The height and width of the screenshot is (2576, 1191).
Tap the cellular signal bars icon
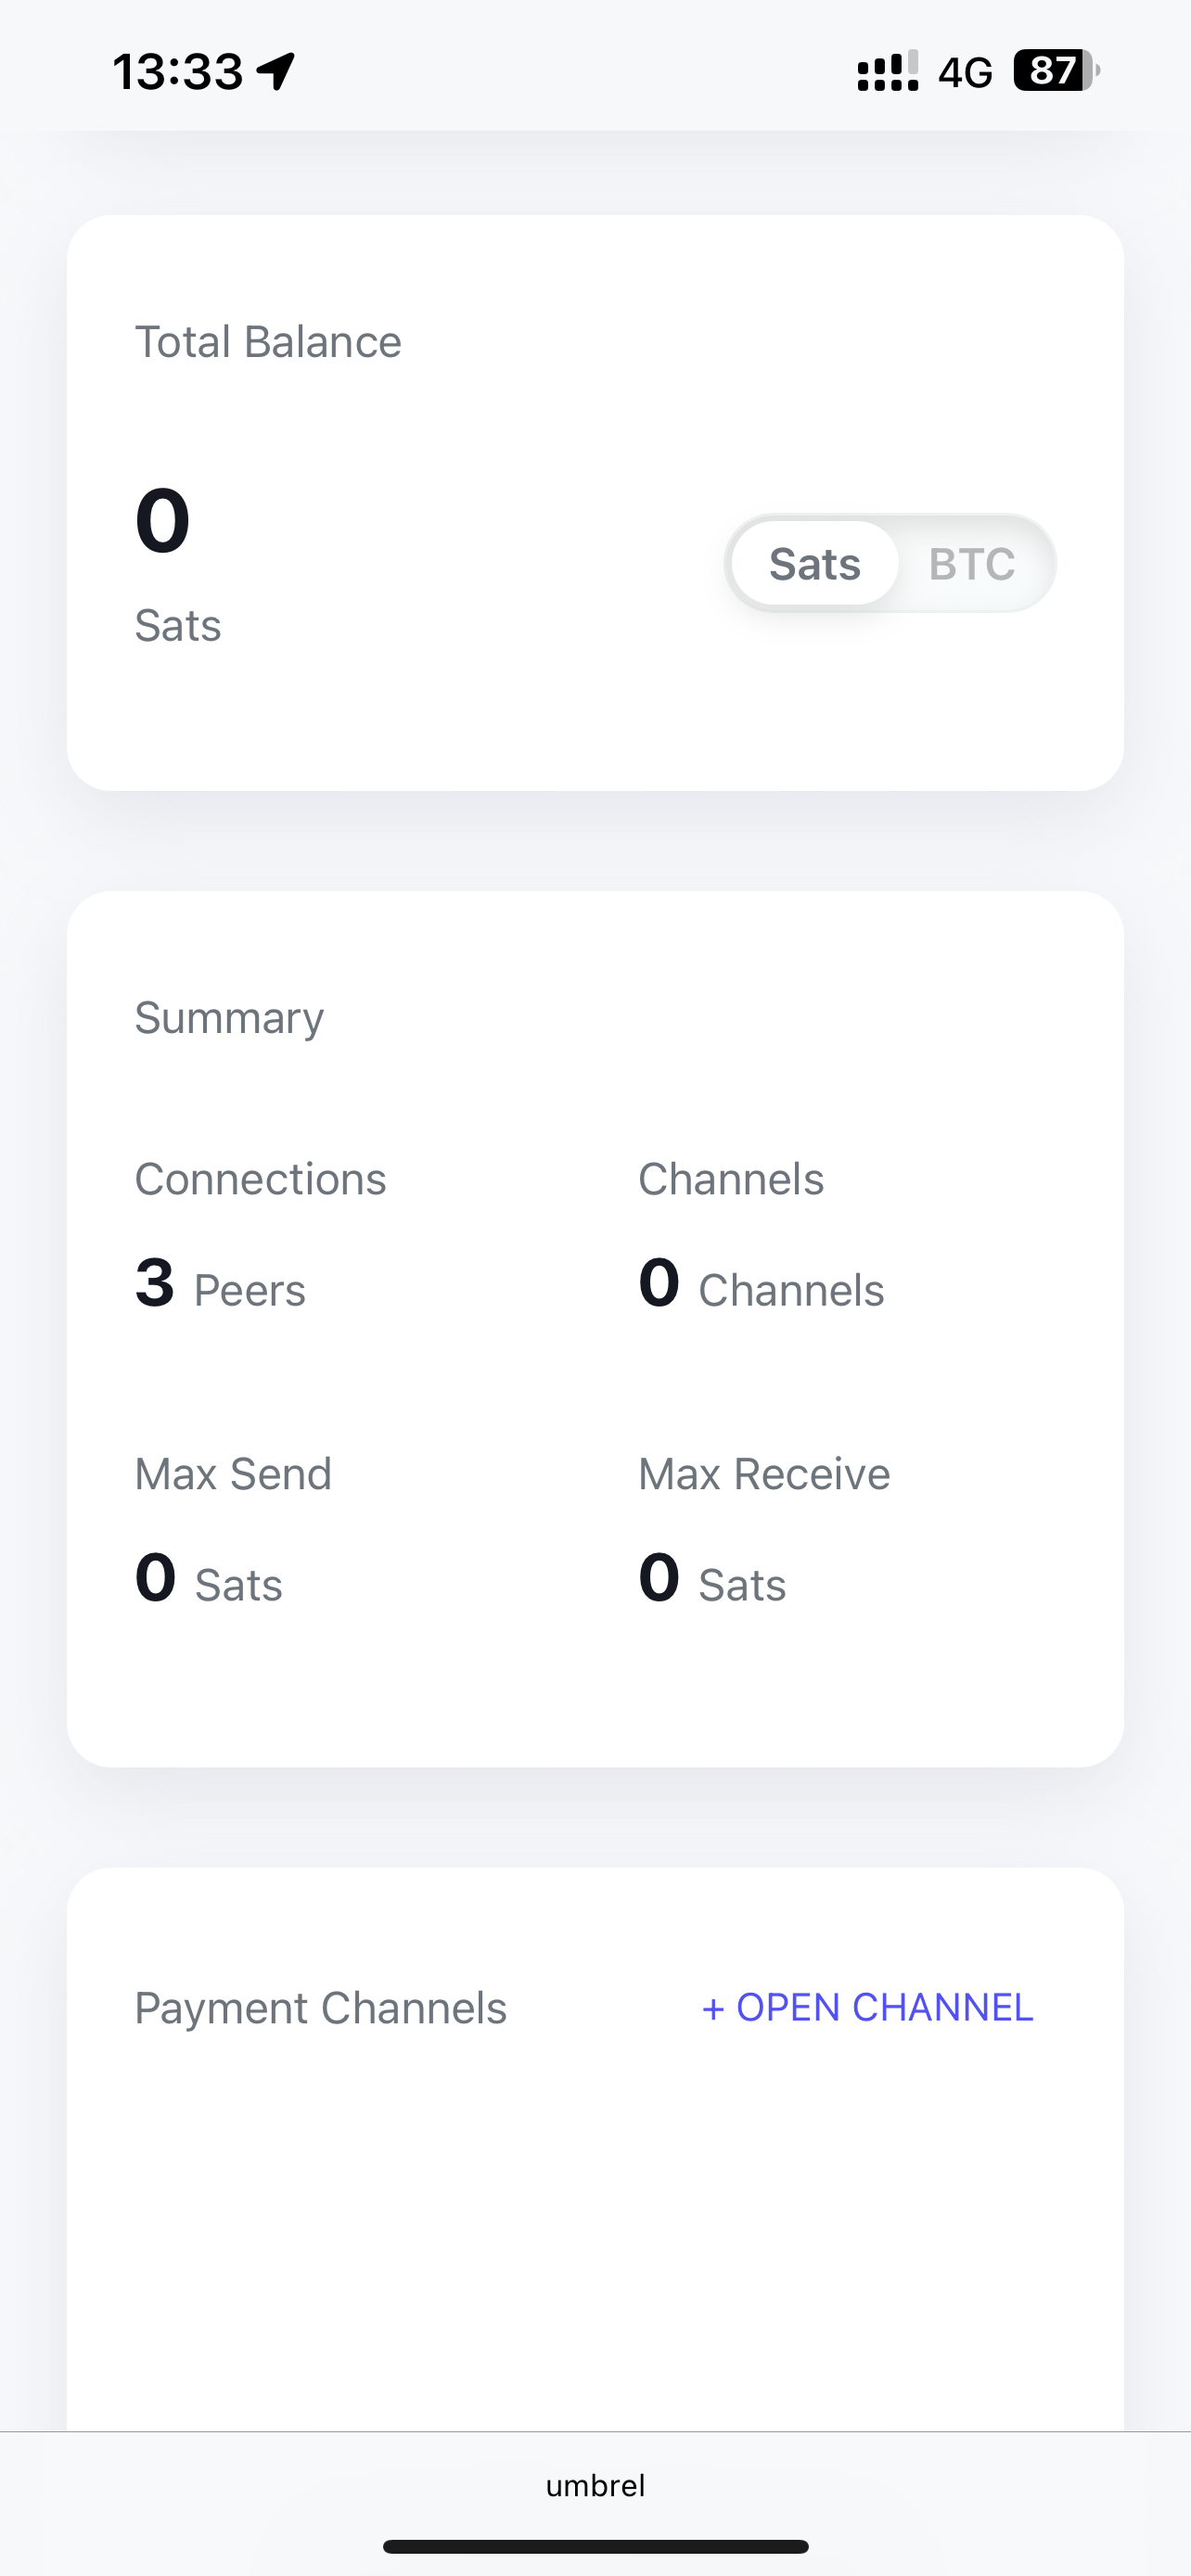[887, 71]
